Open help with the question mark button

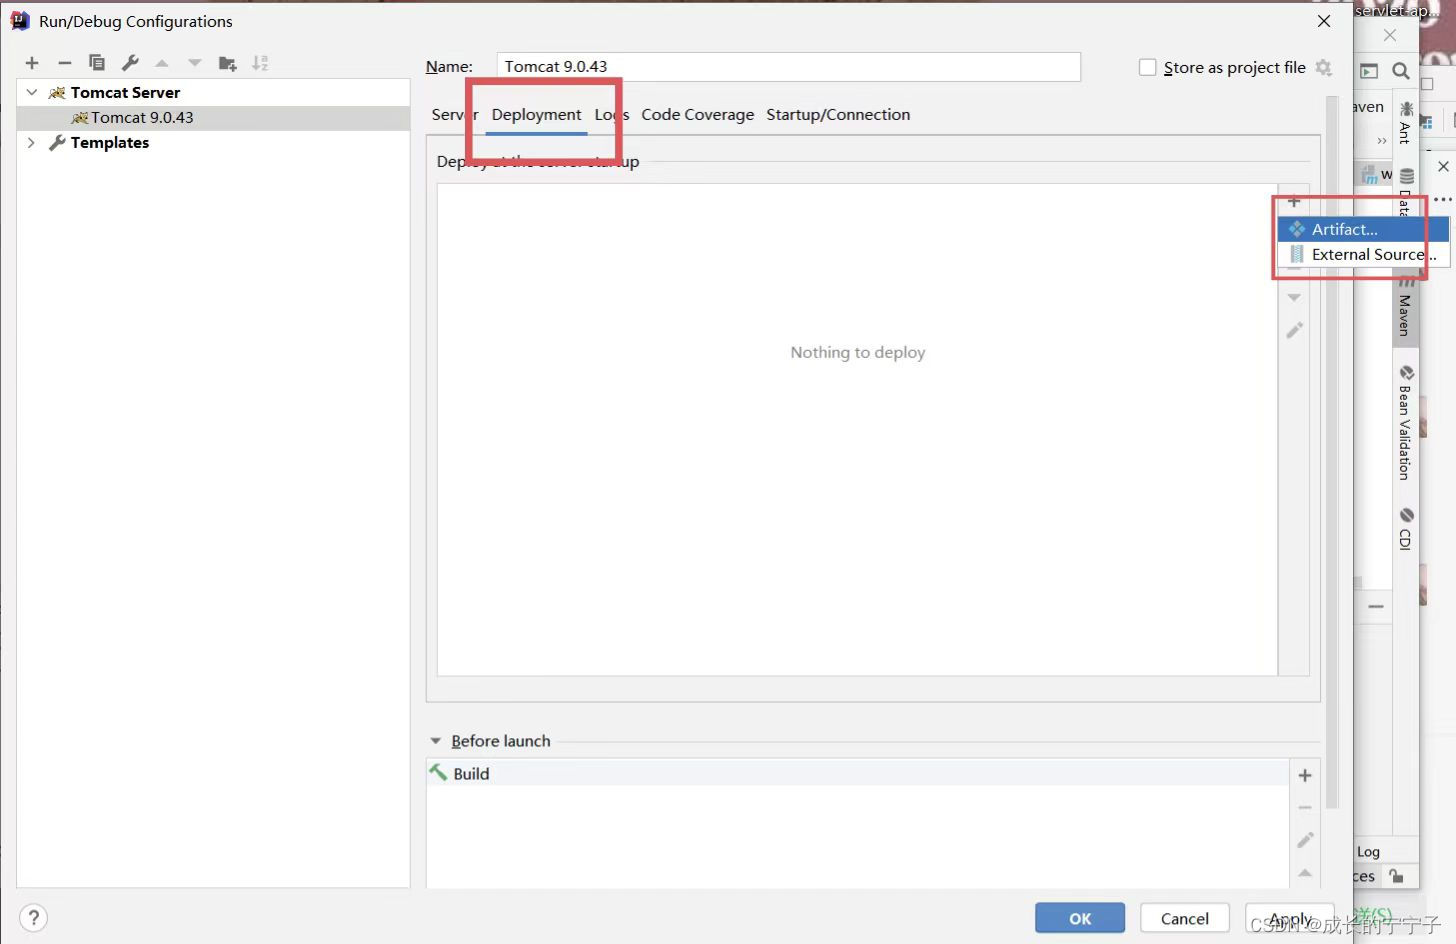pyautogui.click(x=33, y=918)
